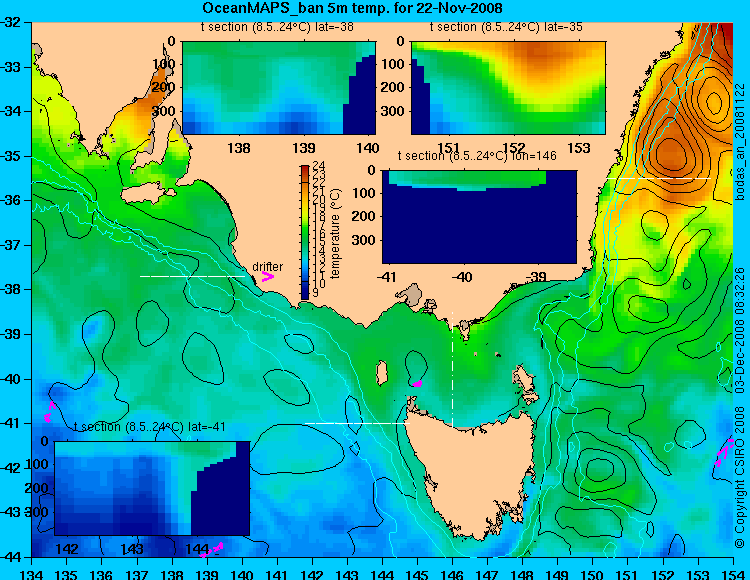750x580 pixels.
Task: Click Kangaroo Island on the map
Action: [147, 193]
